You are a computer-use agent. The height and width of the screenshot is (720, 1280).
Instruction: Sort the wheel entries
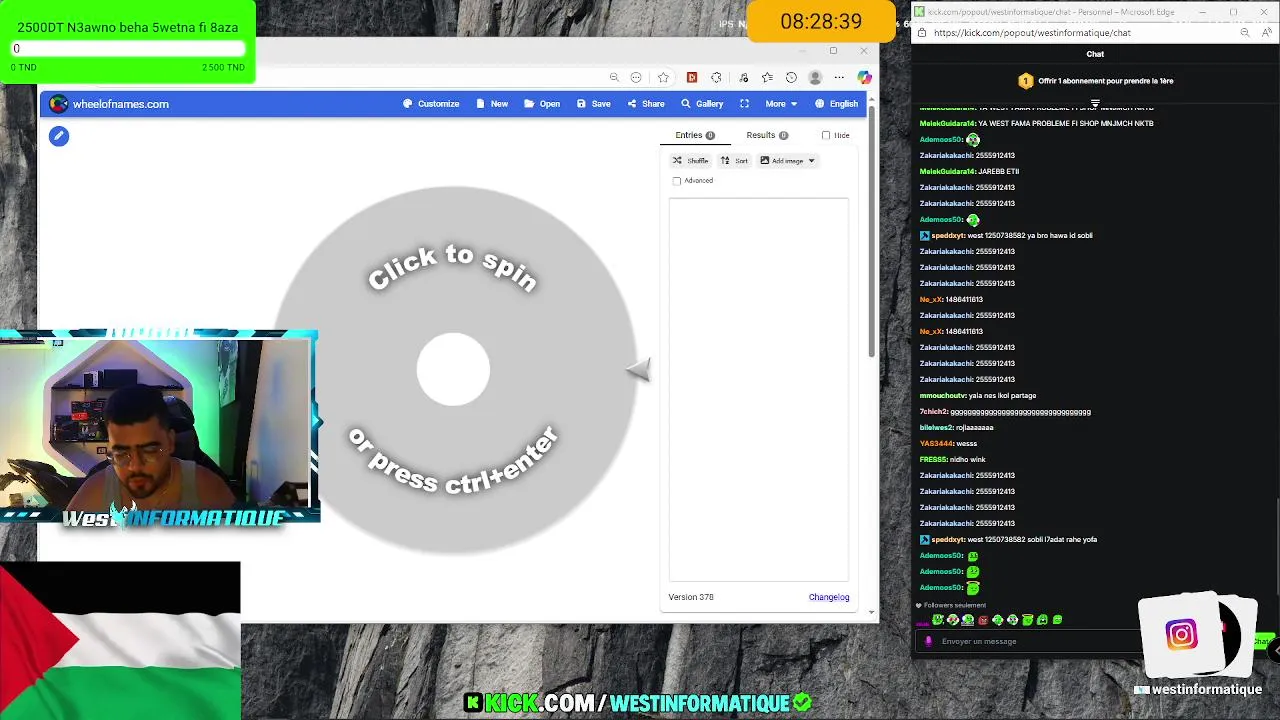[x=734, y=160]
